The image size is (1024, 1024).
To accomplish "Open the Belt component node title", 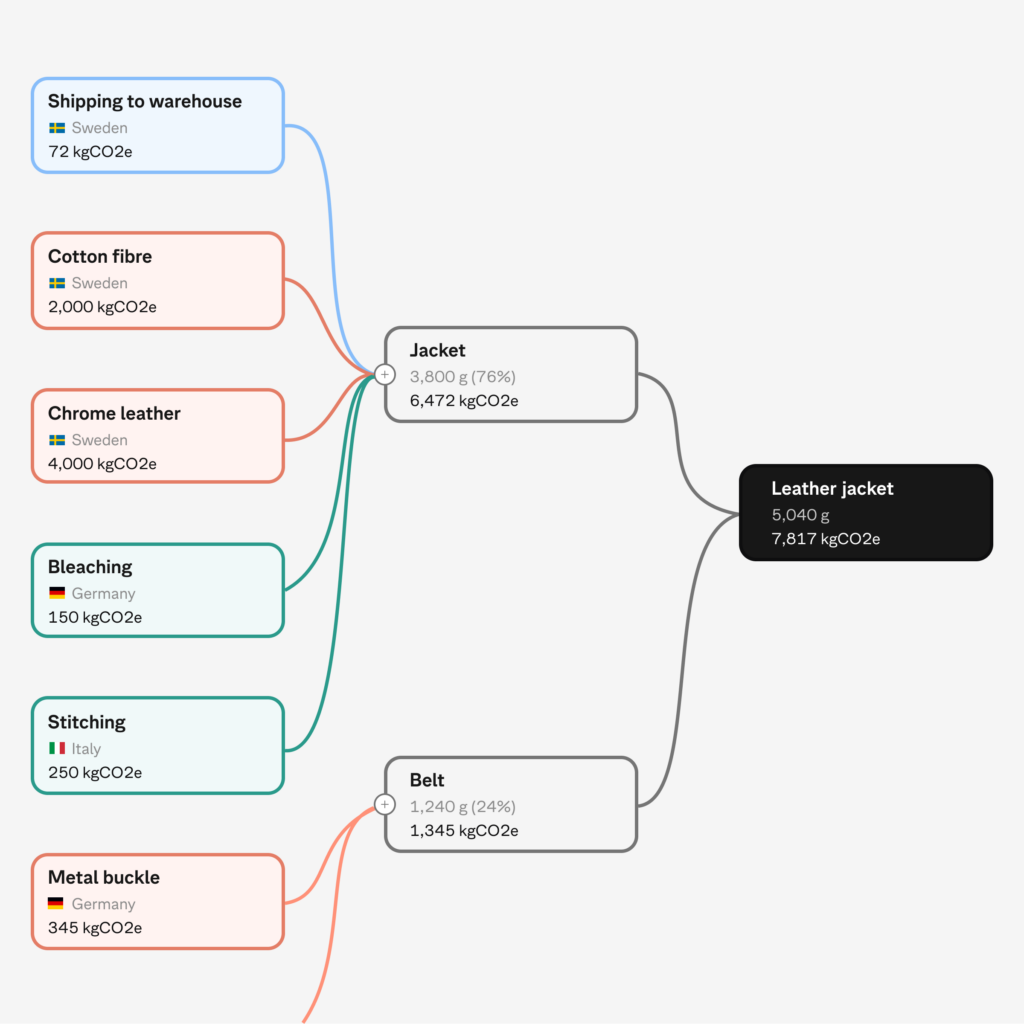I will pos(427,780).
